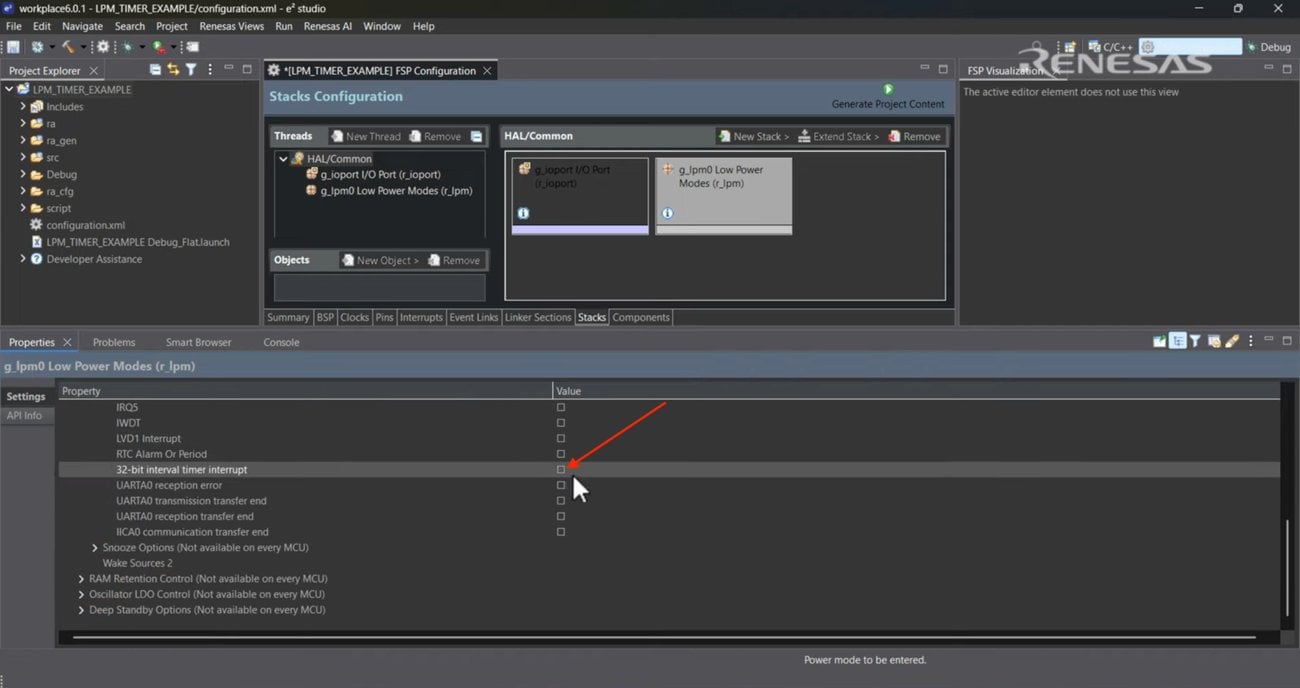Collapse HAL/Common in Threads list
The image size is (1300, 688).
[283, 158]
